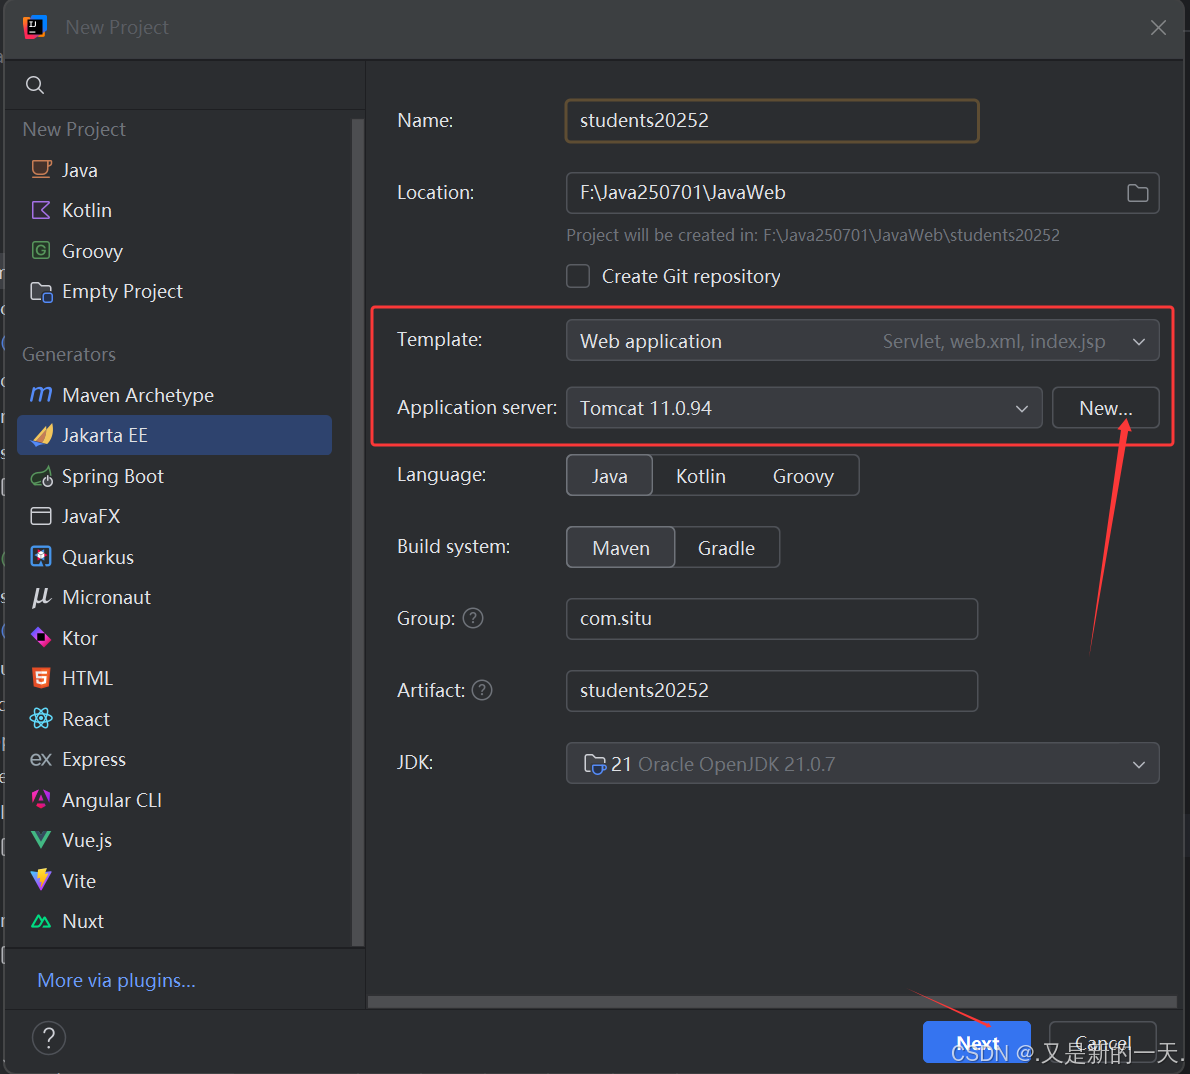Click the Cancel button

coord(1102,1043)
